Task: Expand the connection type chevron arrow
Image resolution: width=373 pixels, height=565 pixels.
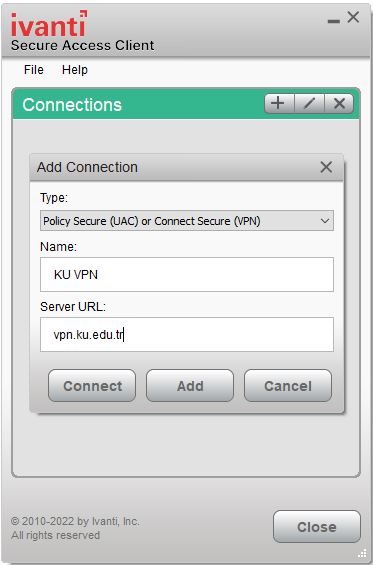Action: pos(325,221)
